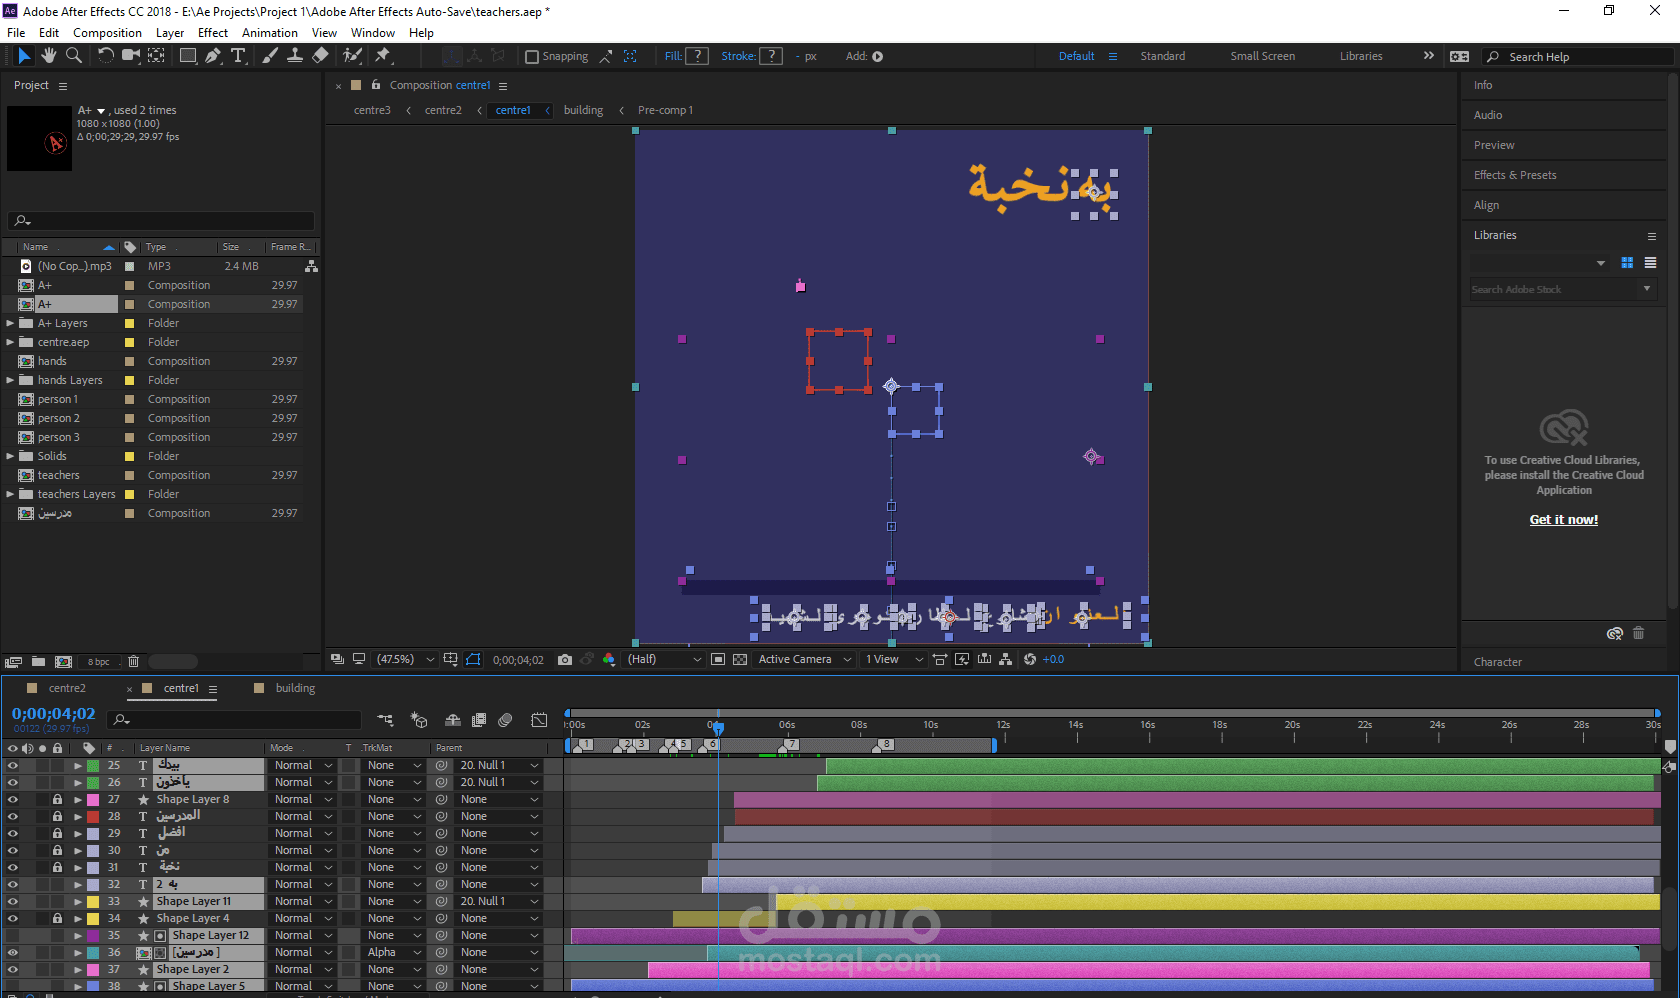Delete selected project item with trash icon
The width and height of the screenshot is (1680, 998).
(133, 662)
